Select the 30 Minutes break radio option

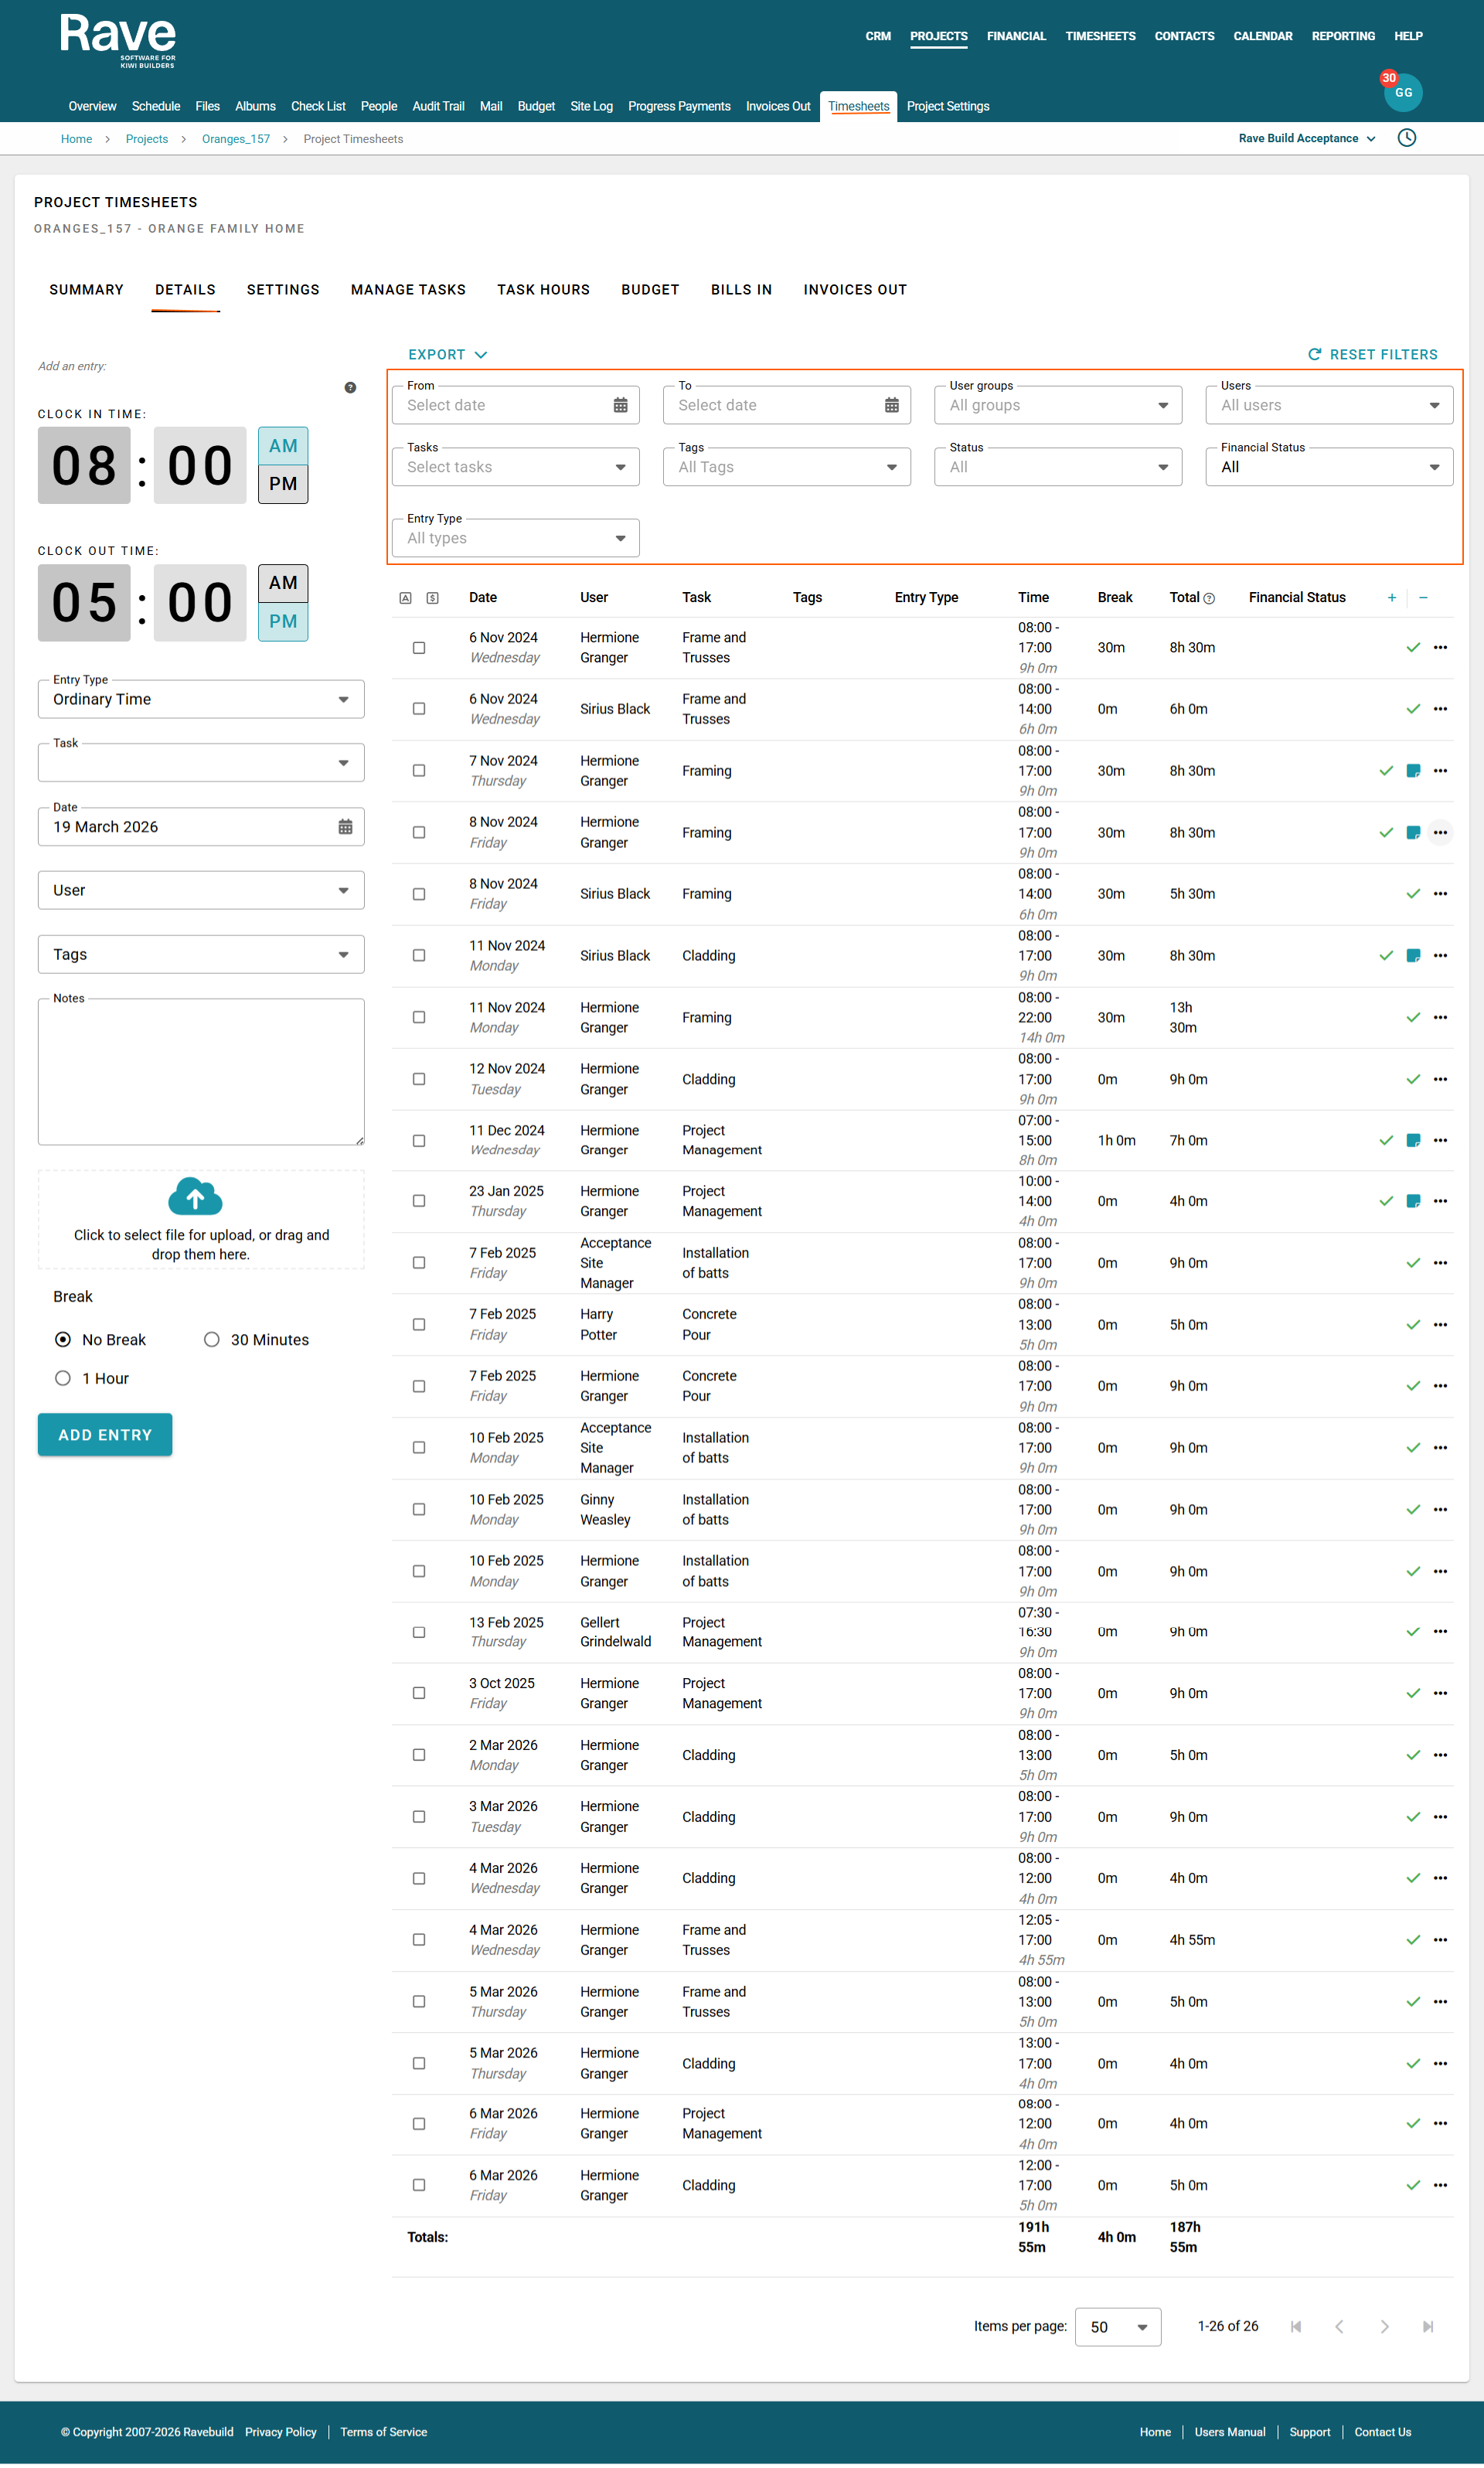[x=212, y=1340]
